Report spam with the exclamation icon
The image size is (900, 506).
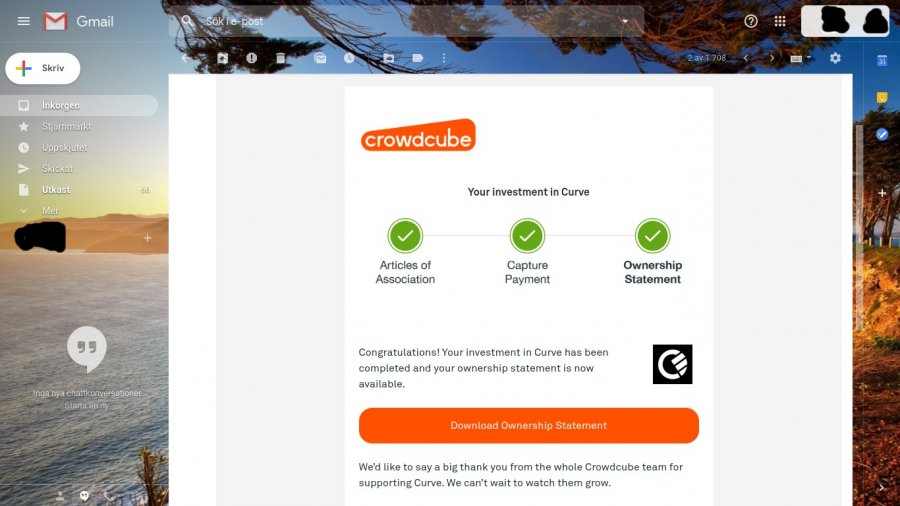251,58
